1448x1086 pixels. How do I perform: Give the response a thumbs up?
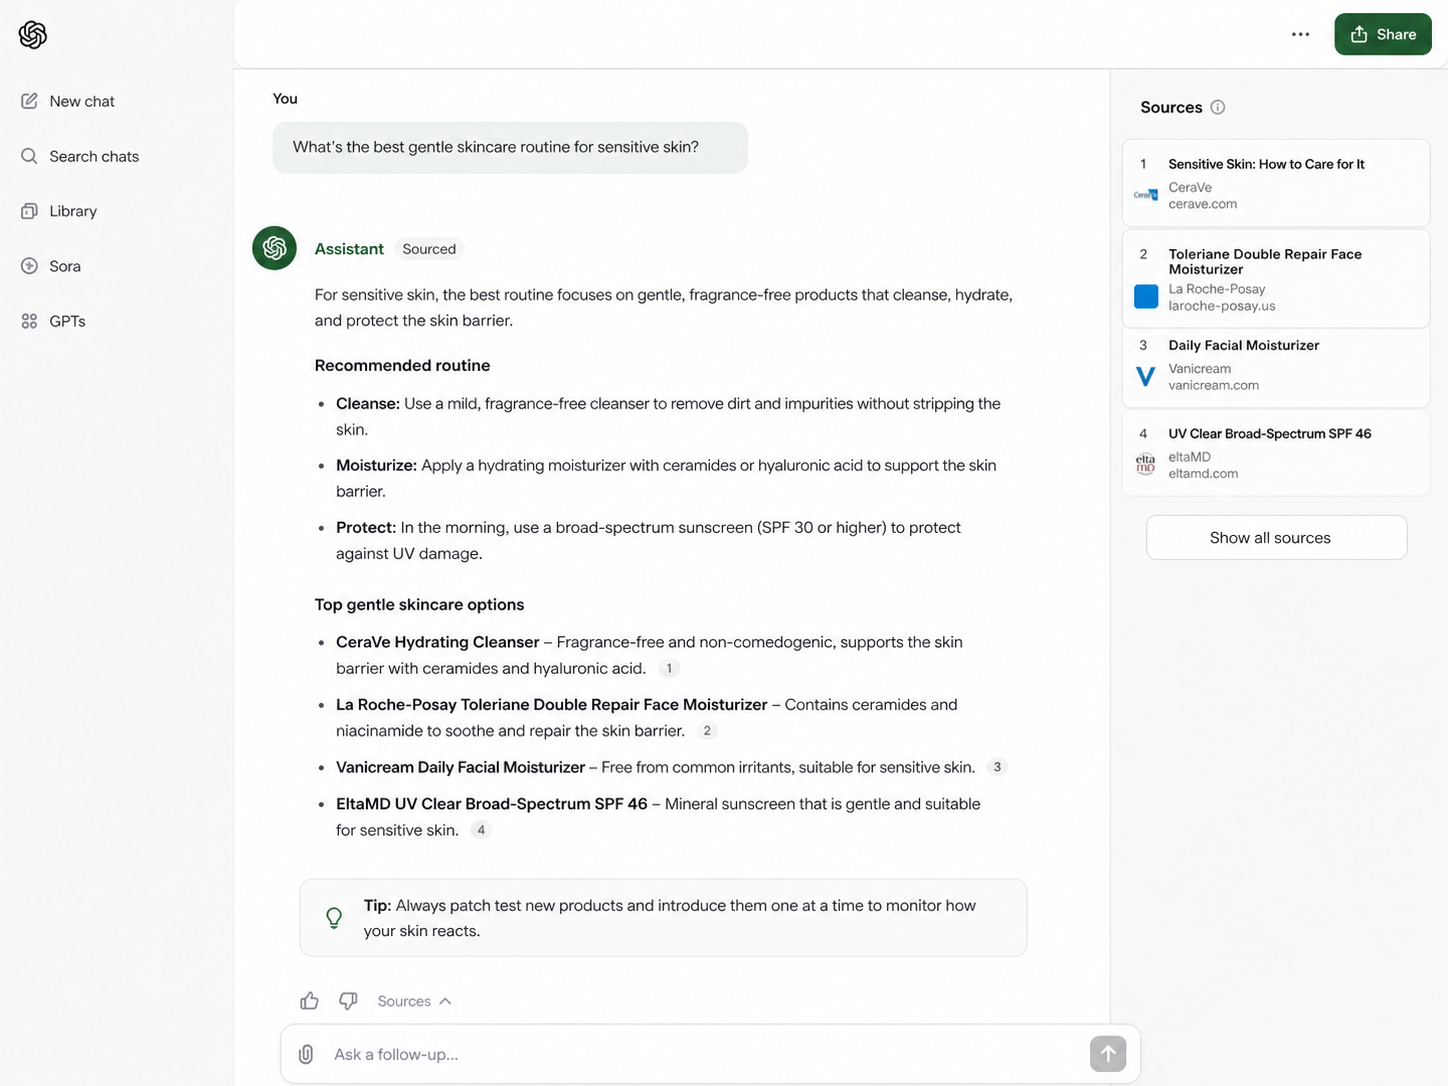pos(309,1001)
